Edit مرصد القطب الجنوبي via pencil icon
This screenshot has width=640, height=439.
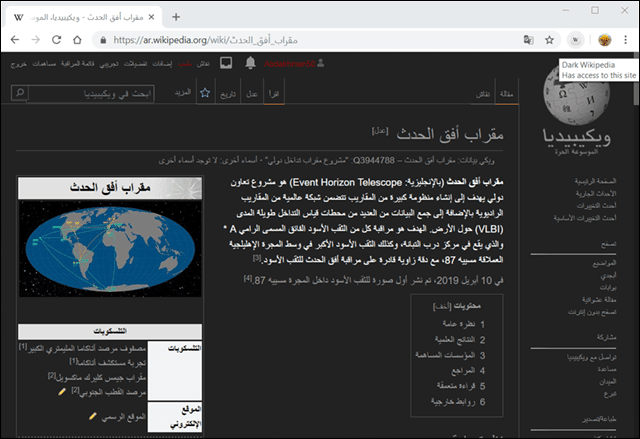pyautogui.click(x=62, y=392)
